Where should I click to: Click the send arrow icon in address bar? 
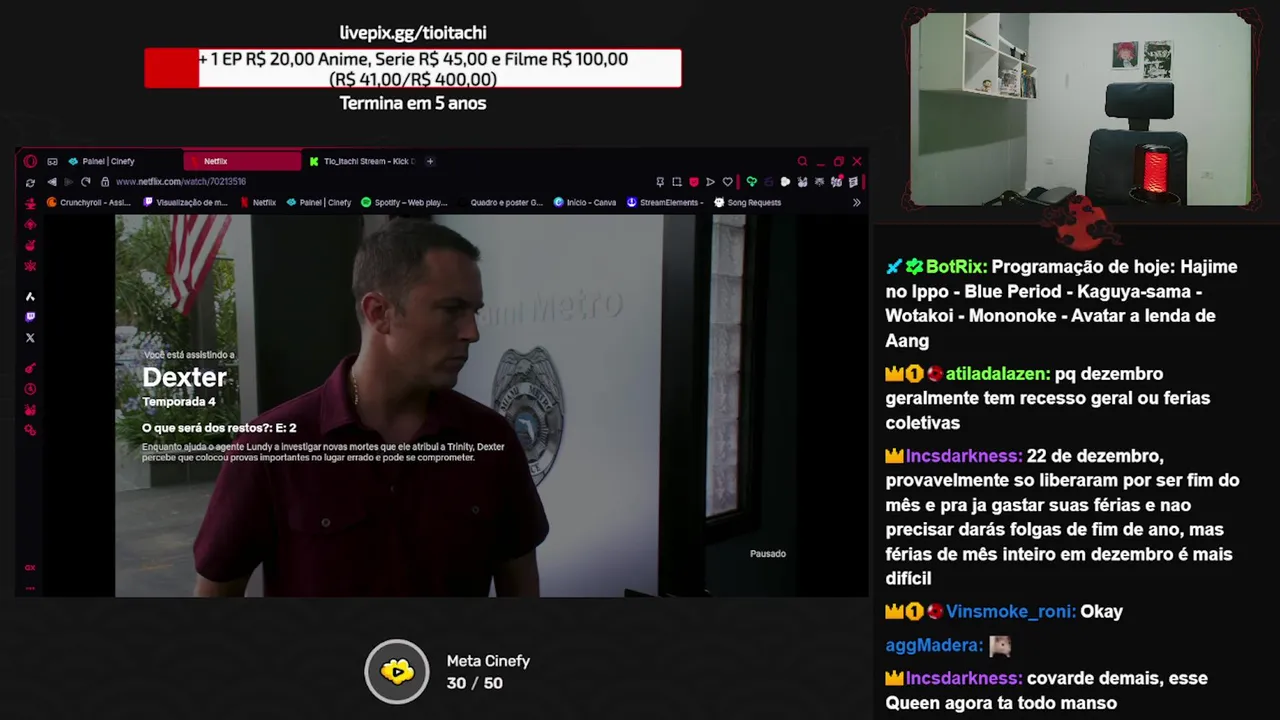pyautogui.click(x=710, y=182)
